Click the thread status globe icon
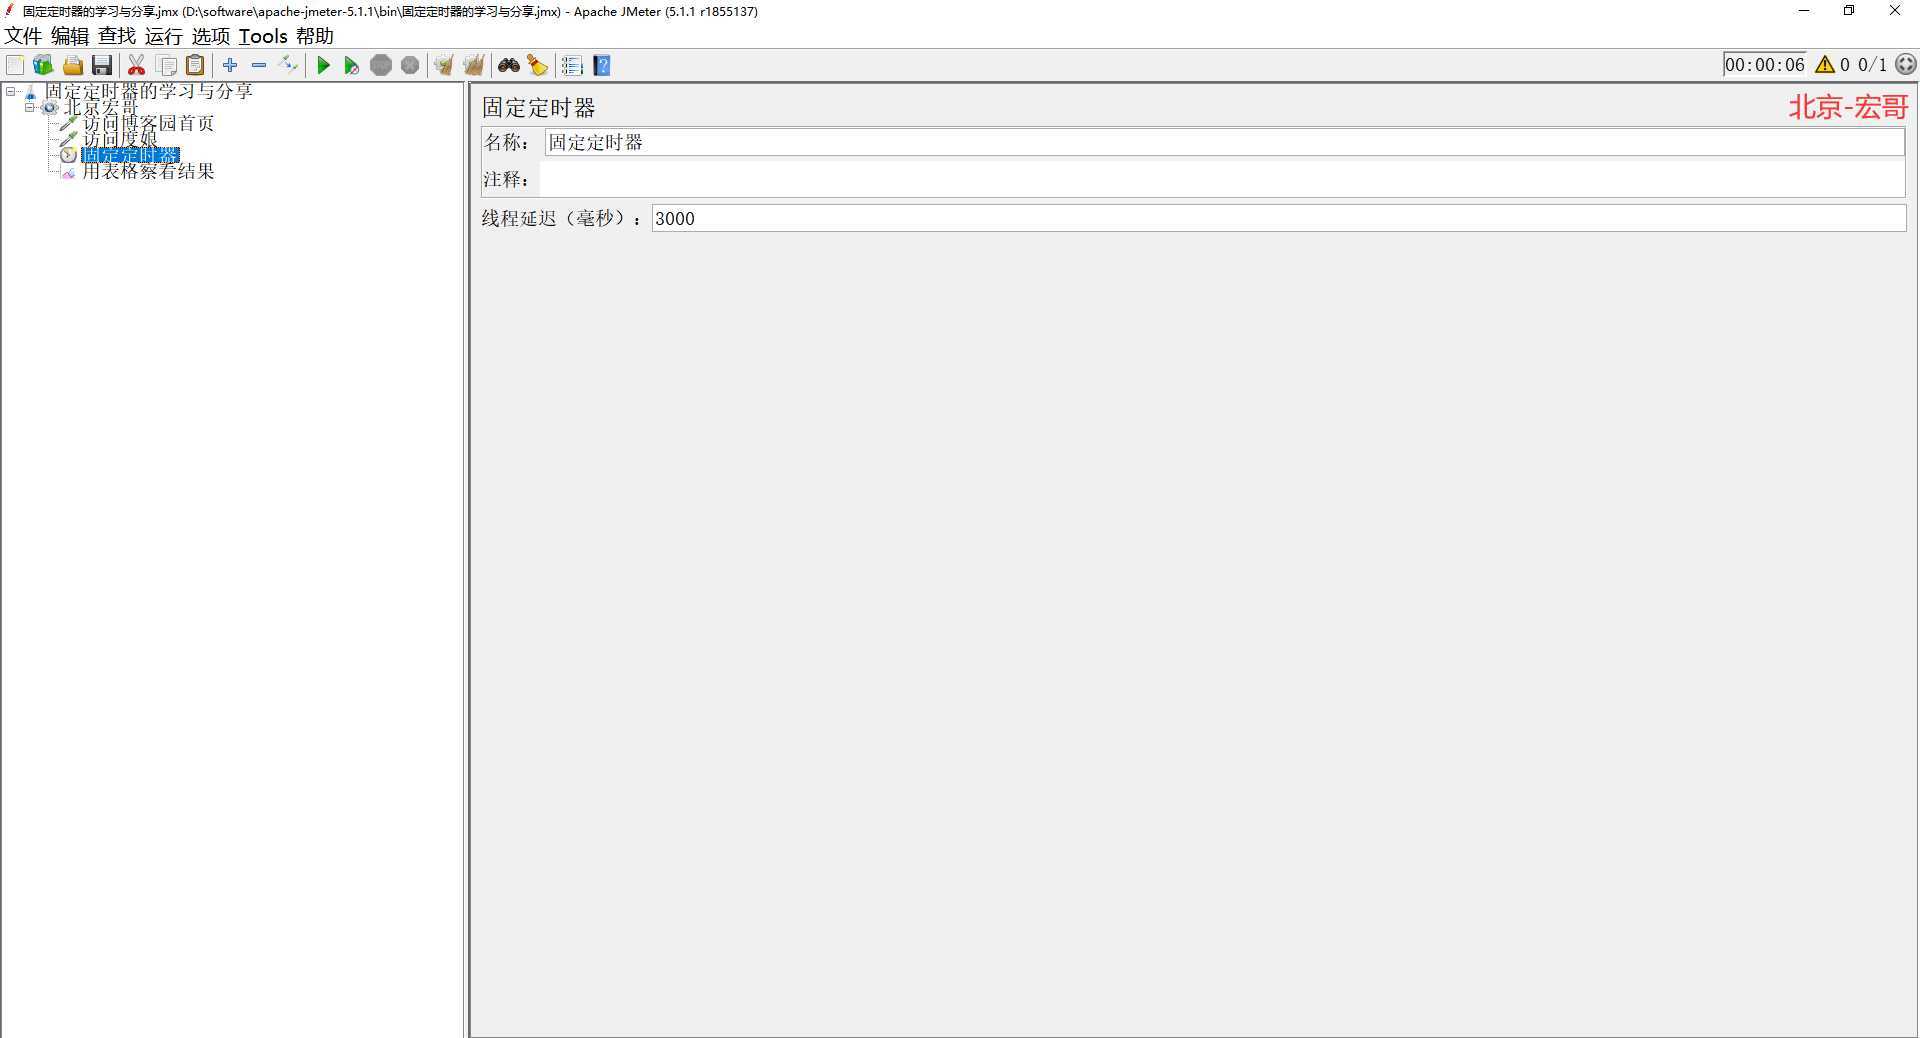Viewport: 1920px width, 1038px height. pos(1906,65)
